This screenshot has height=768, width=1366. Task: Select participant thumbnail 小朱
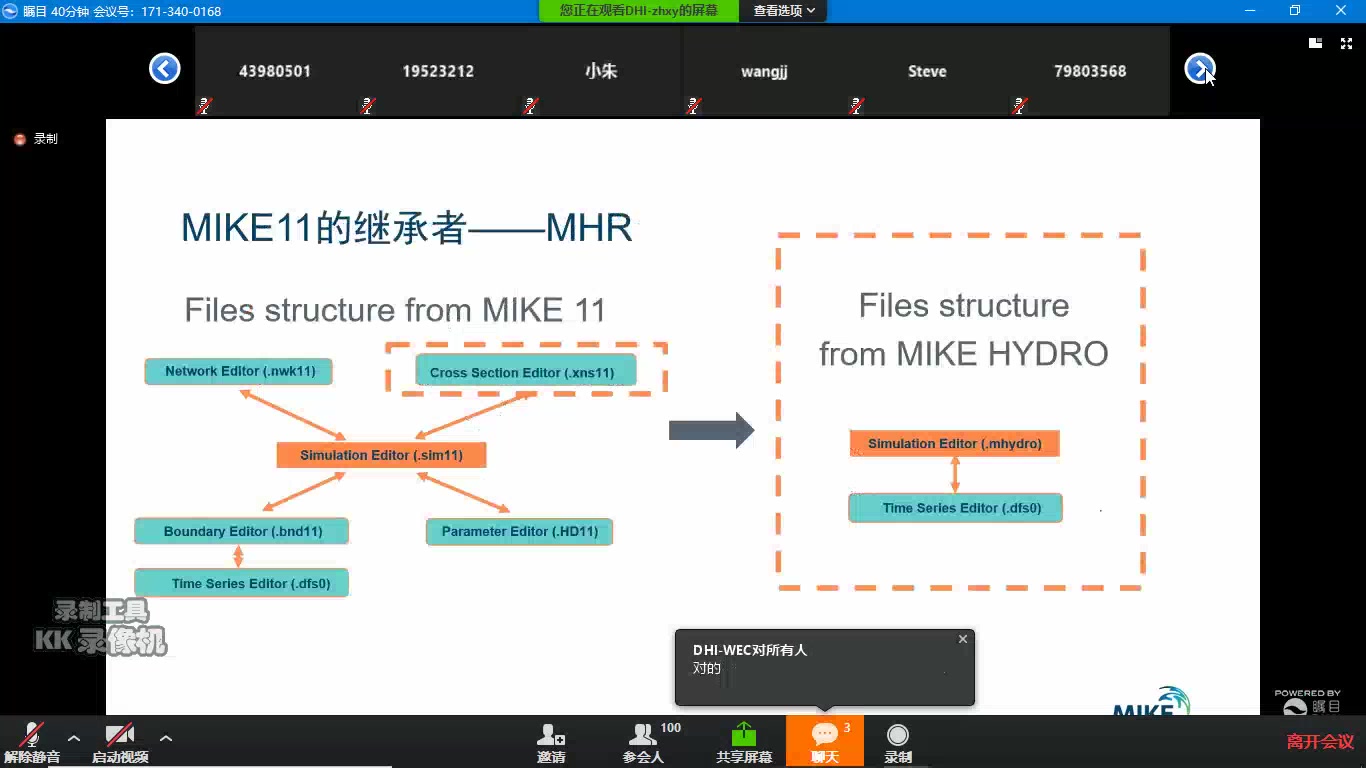pyautogui.click(x=601, y=71)
